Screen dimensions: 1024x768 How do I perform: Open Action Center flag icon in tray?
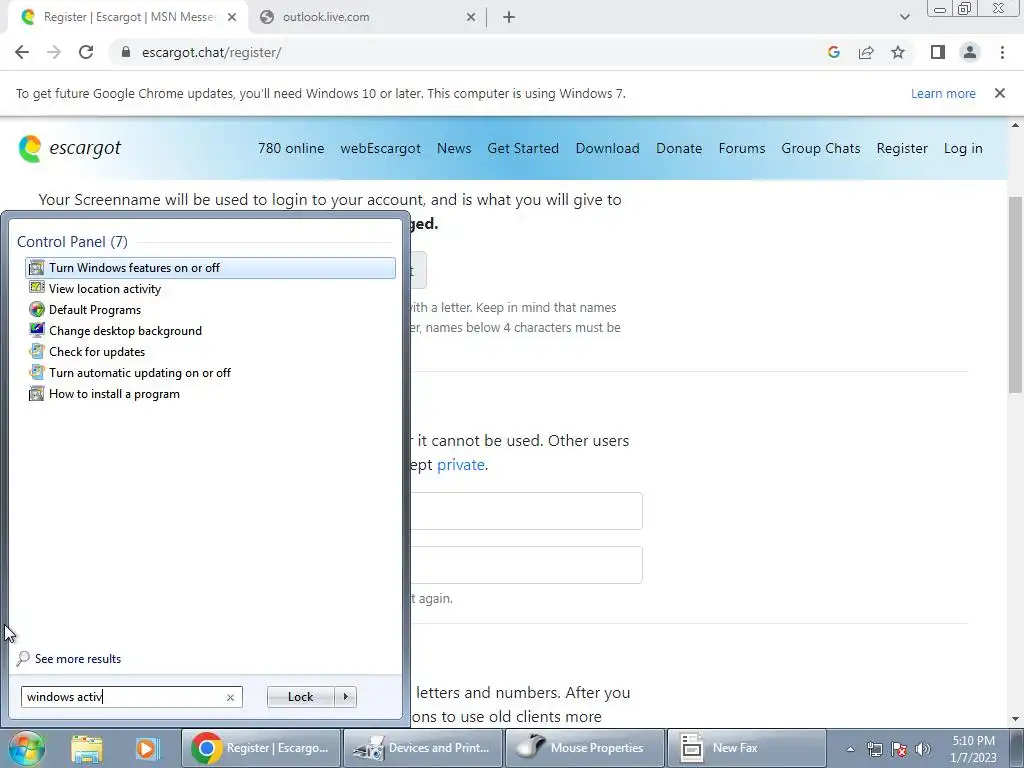point(899,749)
